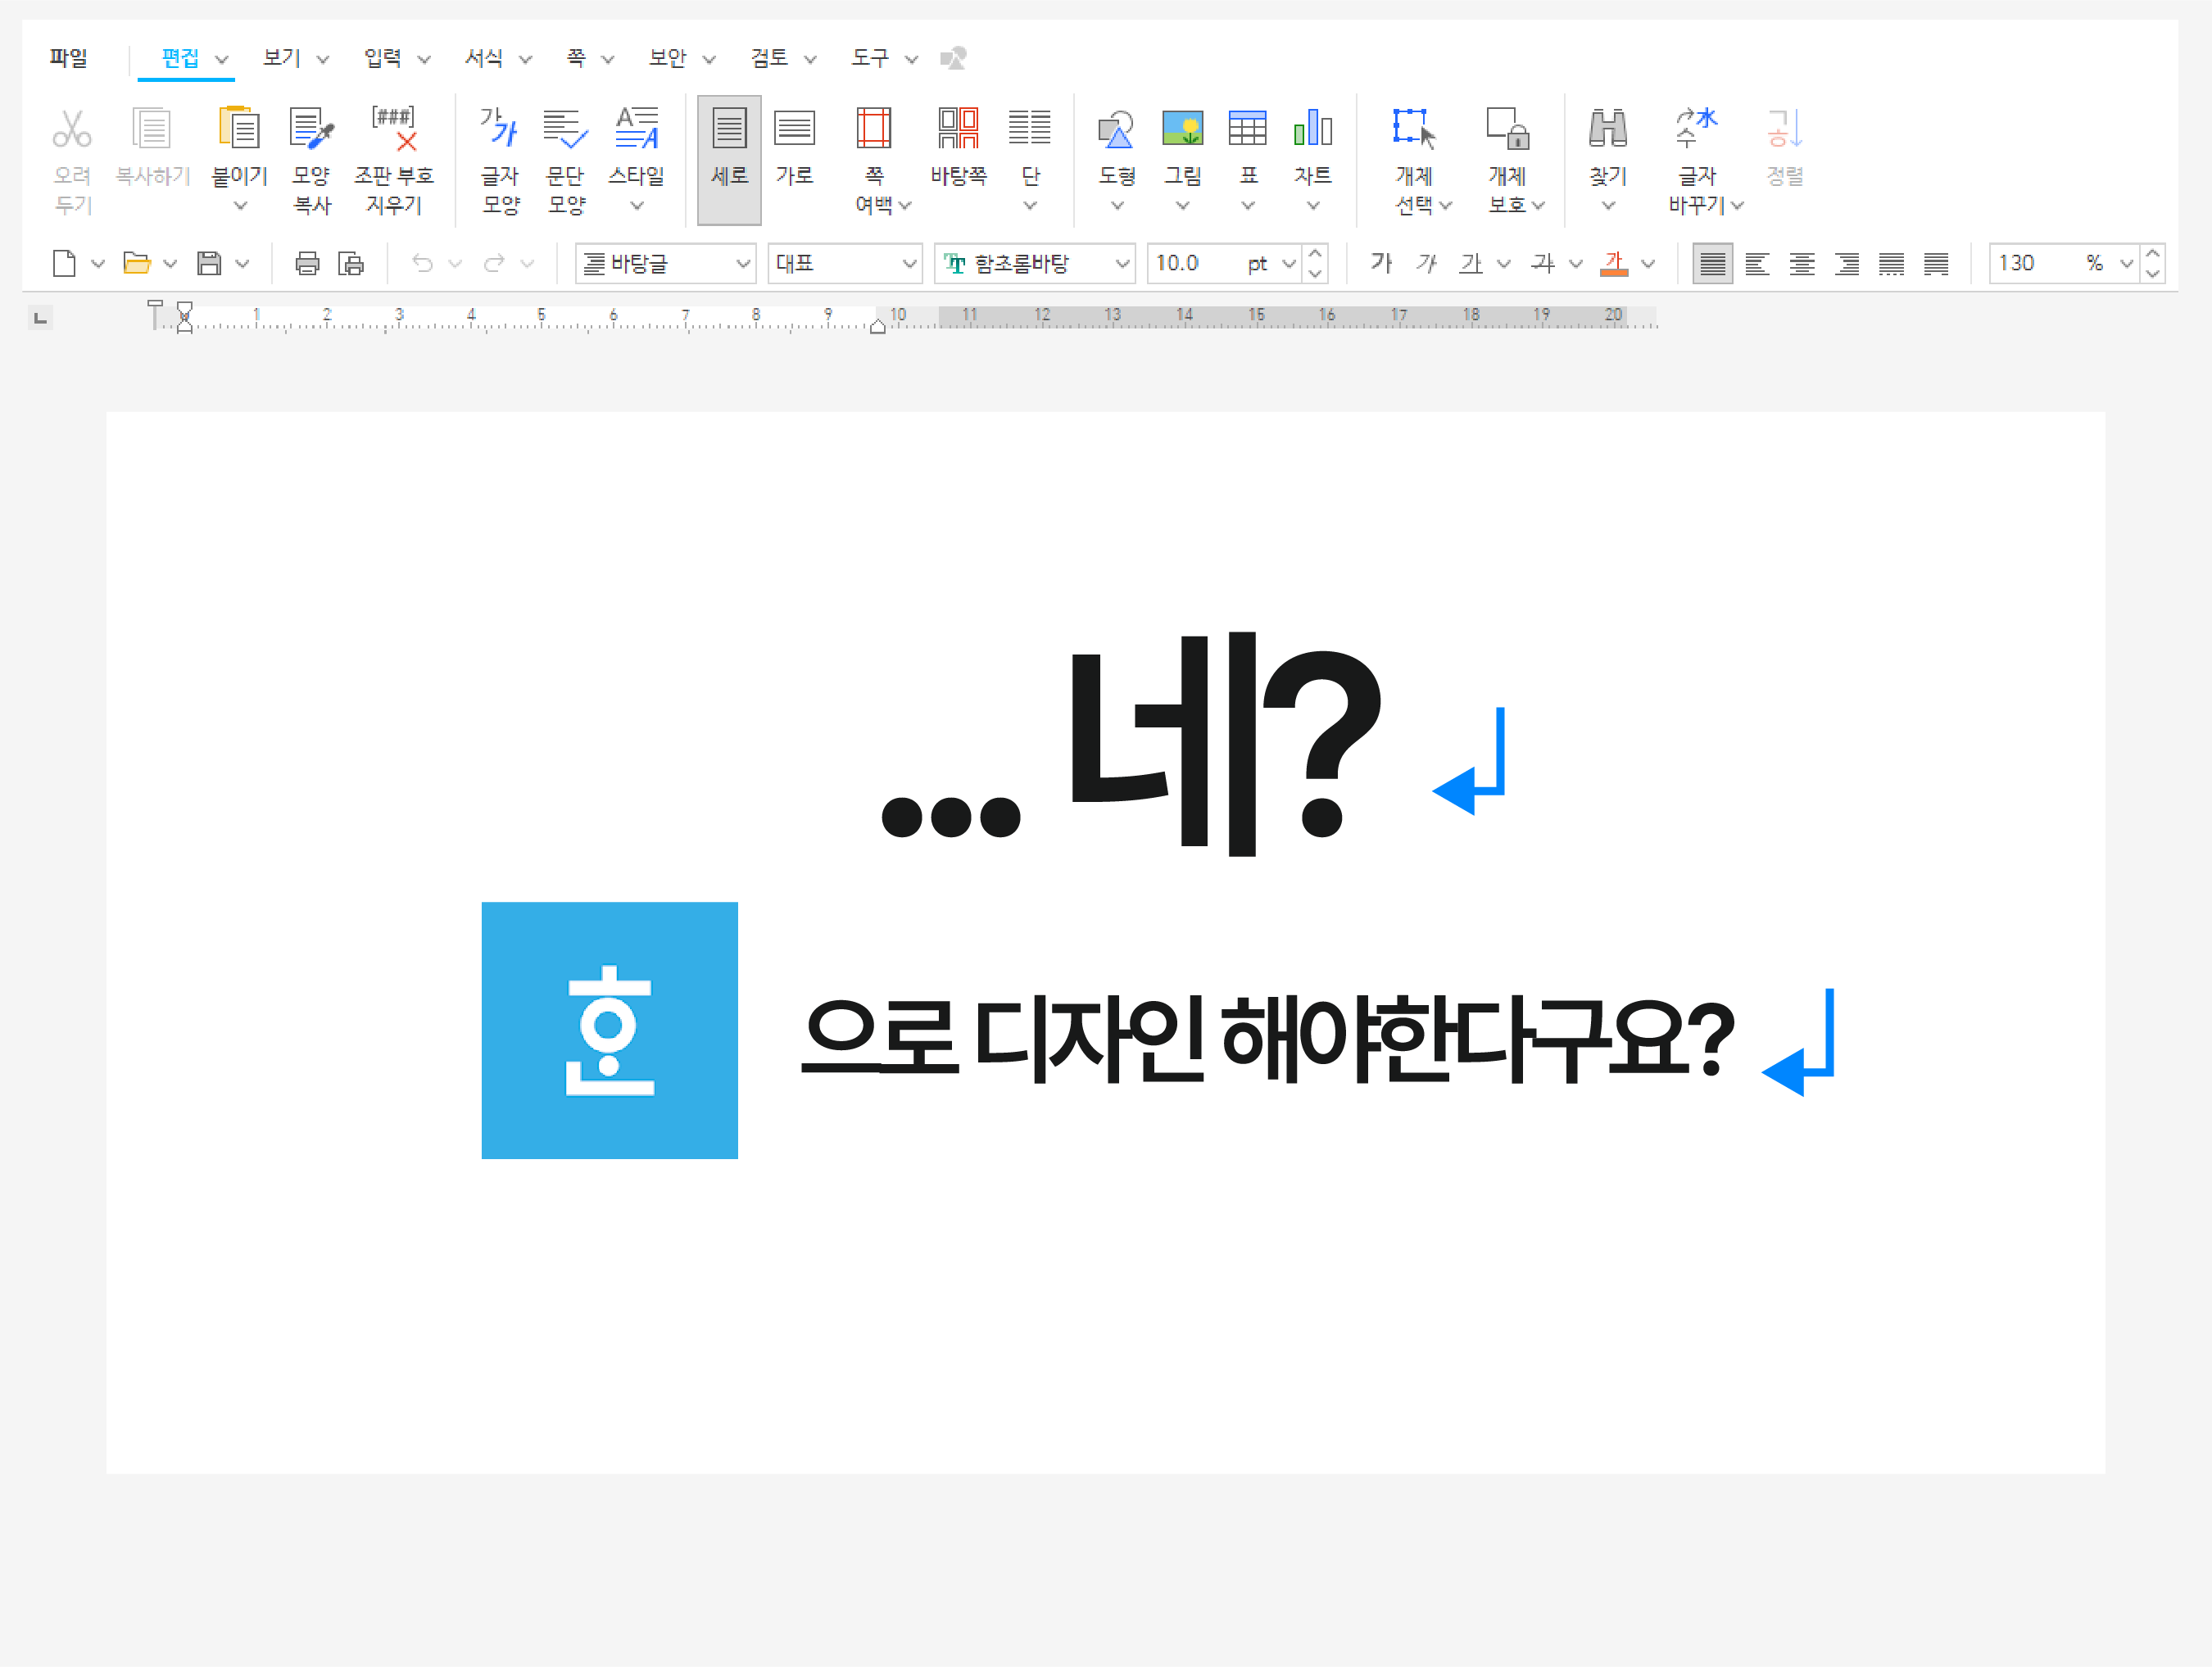Click the 글자 바꾸기 icon
2212x1667 pixels.
[x=1696, y=128]
